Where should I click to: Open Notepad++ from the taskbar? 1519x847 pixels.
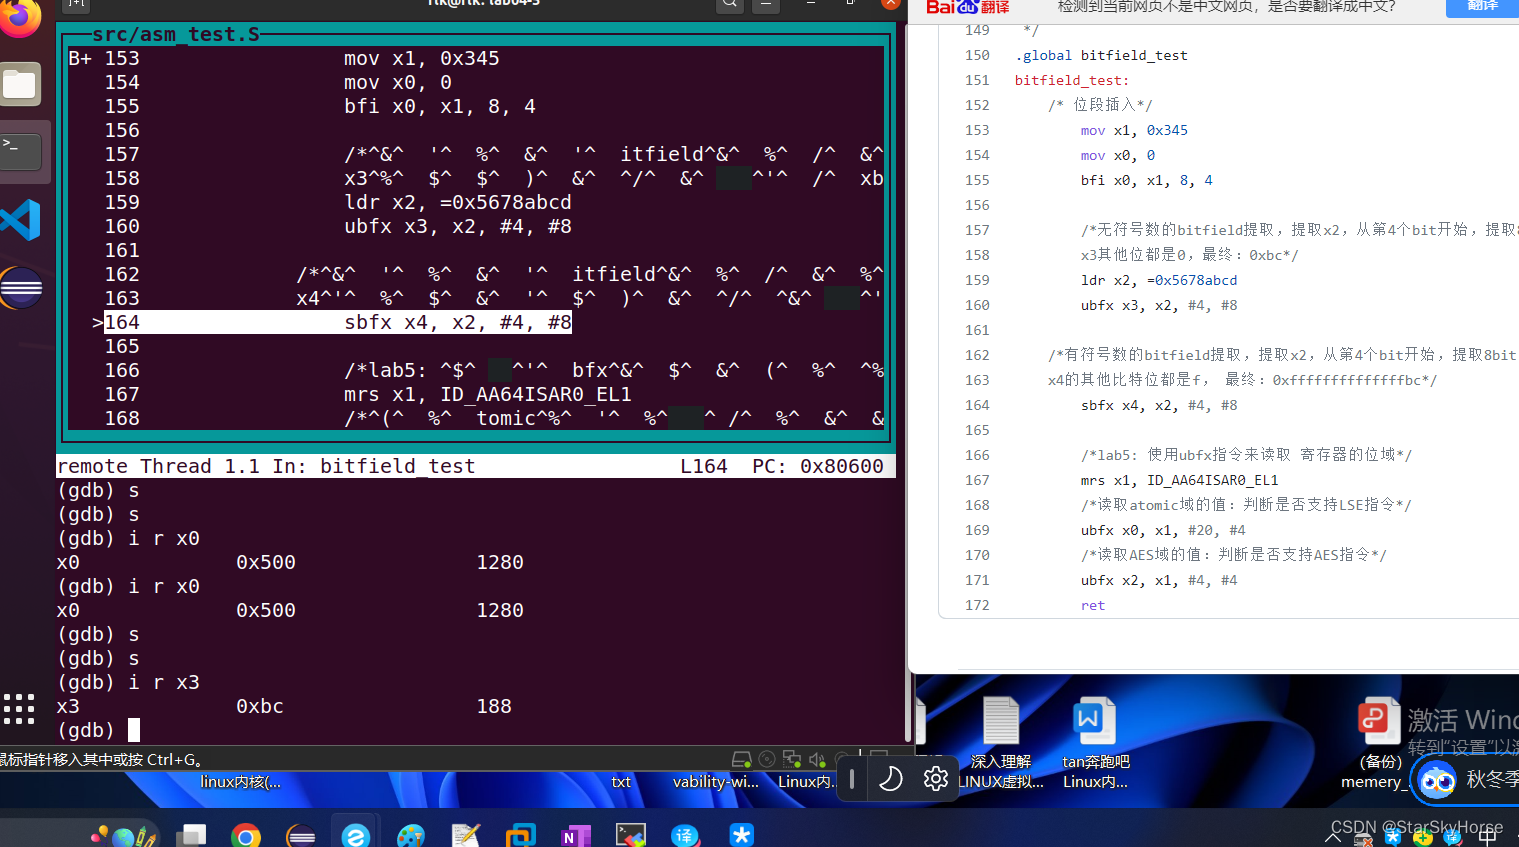click(x=465, y=835)
